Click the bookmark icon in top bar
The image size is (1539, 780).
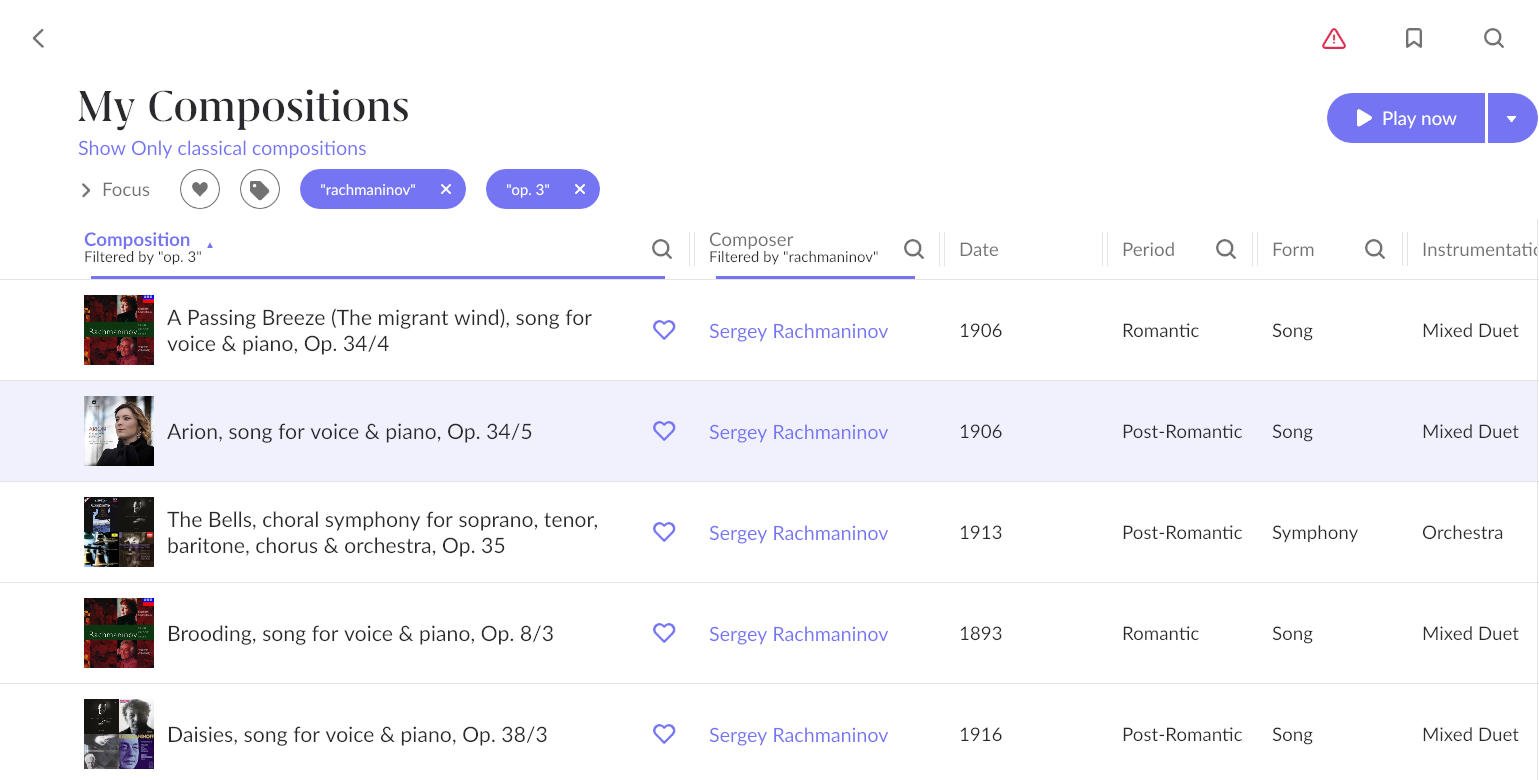pos(1413,38)
